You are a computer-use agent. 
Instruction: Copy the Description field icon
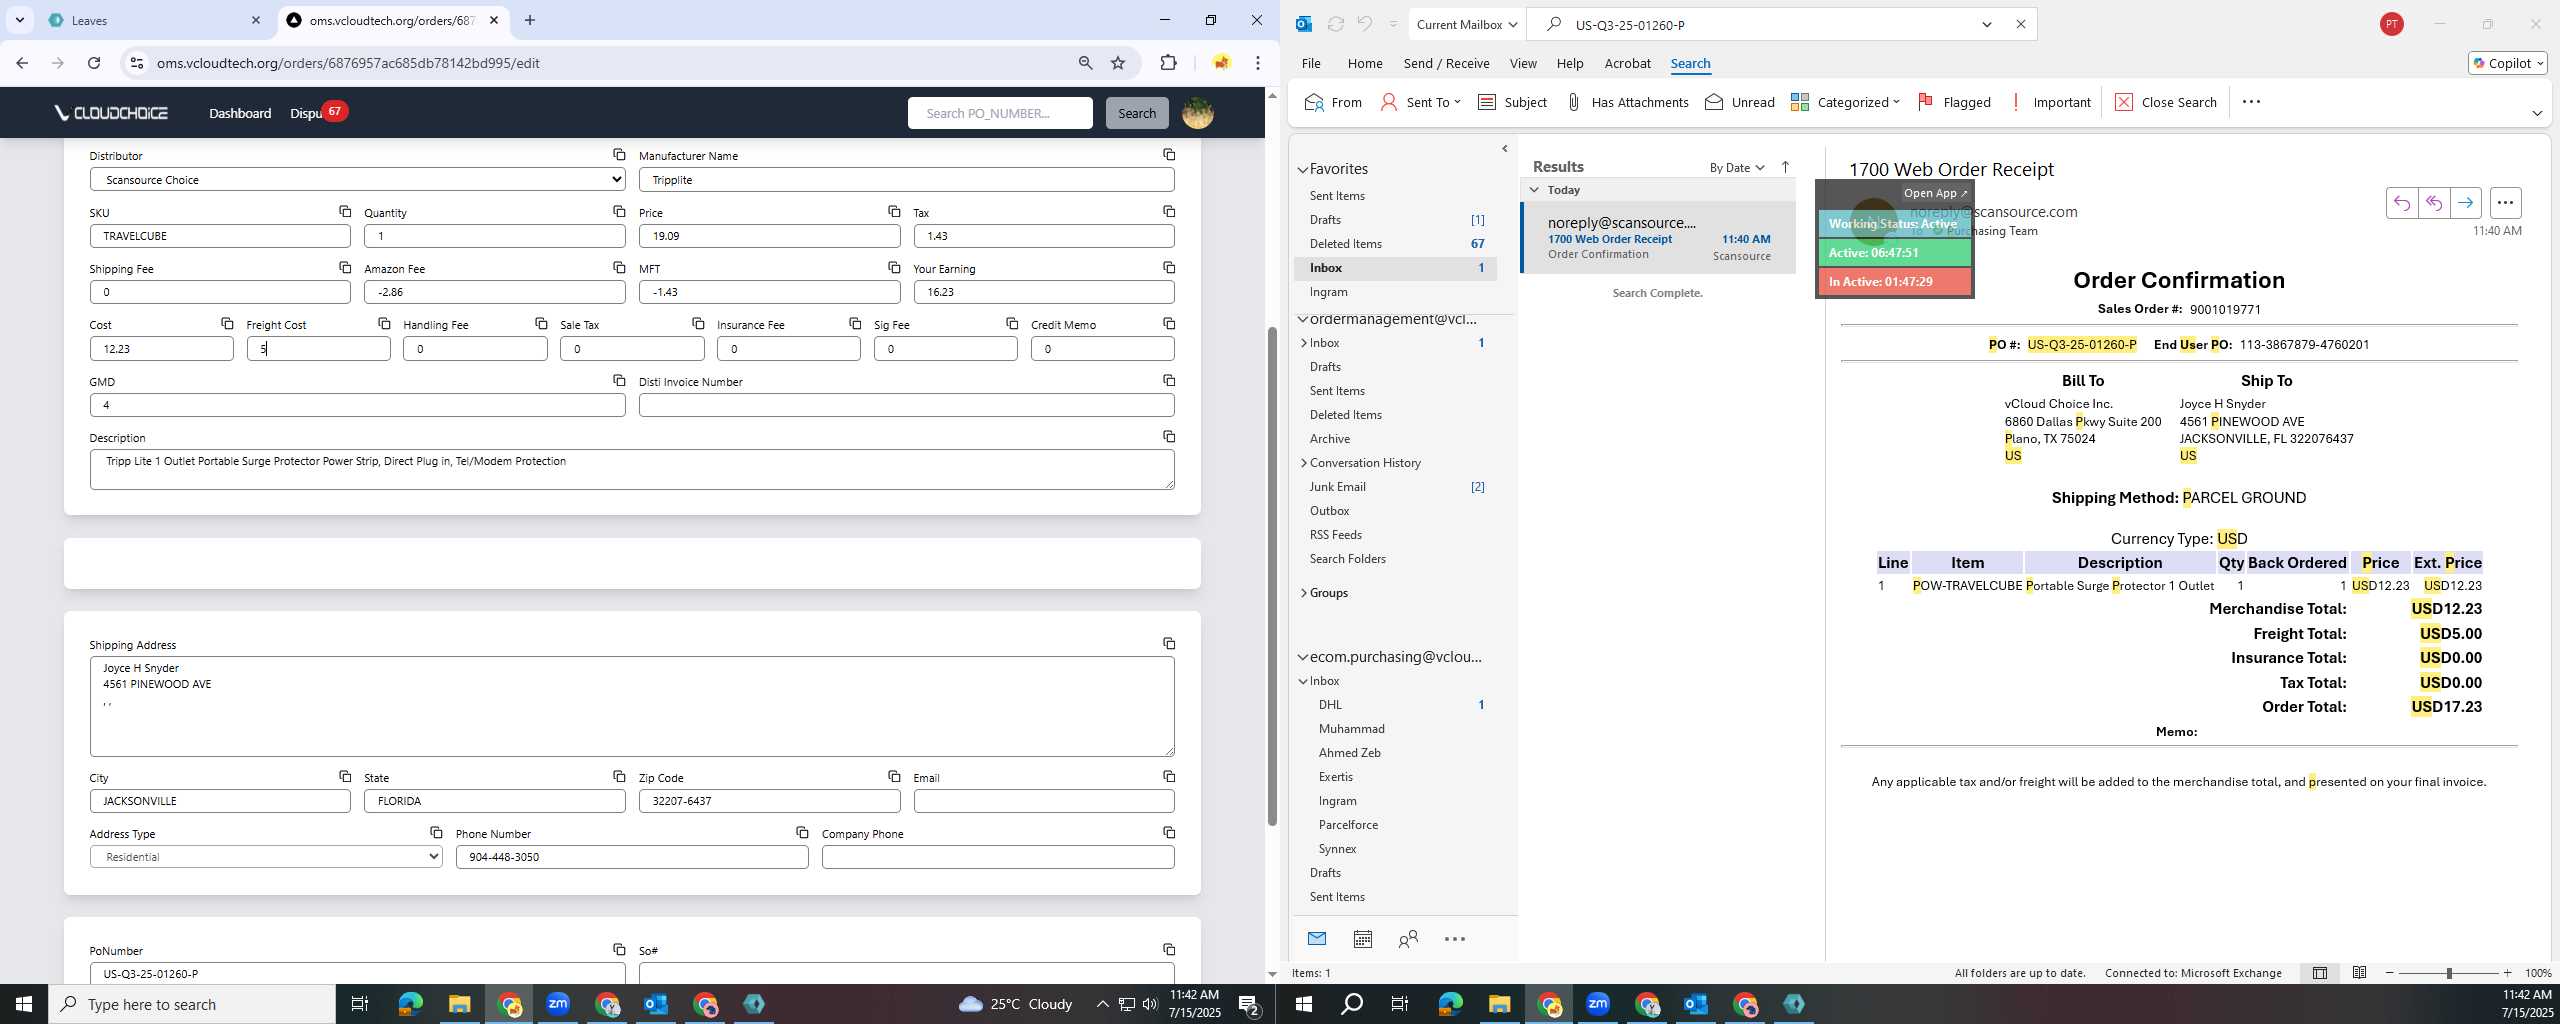click(x=1169, y=437)
